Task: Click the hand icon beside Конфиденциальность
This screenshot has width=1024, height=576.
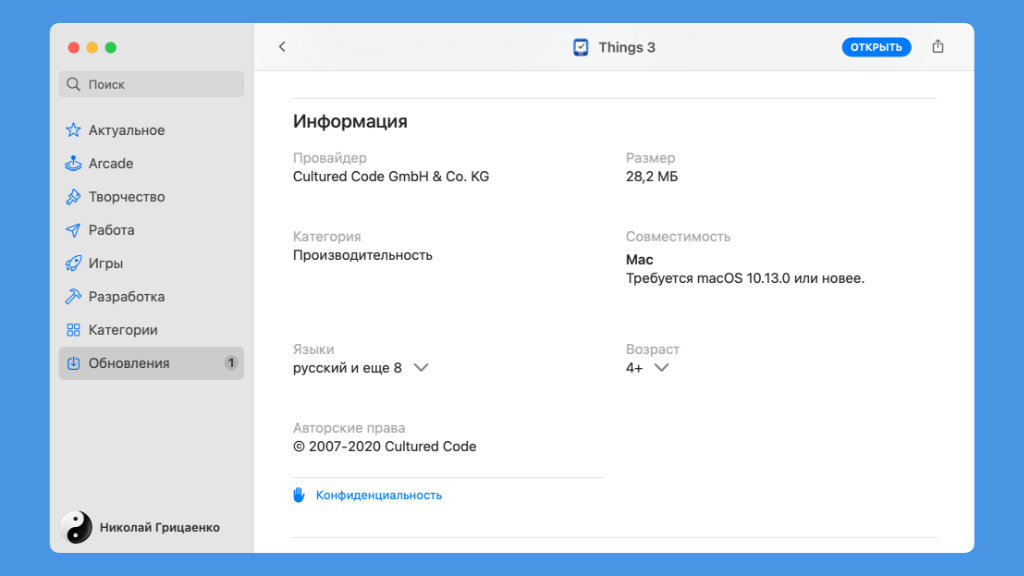Action: point(299,495)
